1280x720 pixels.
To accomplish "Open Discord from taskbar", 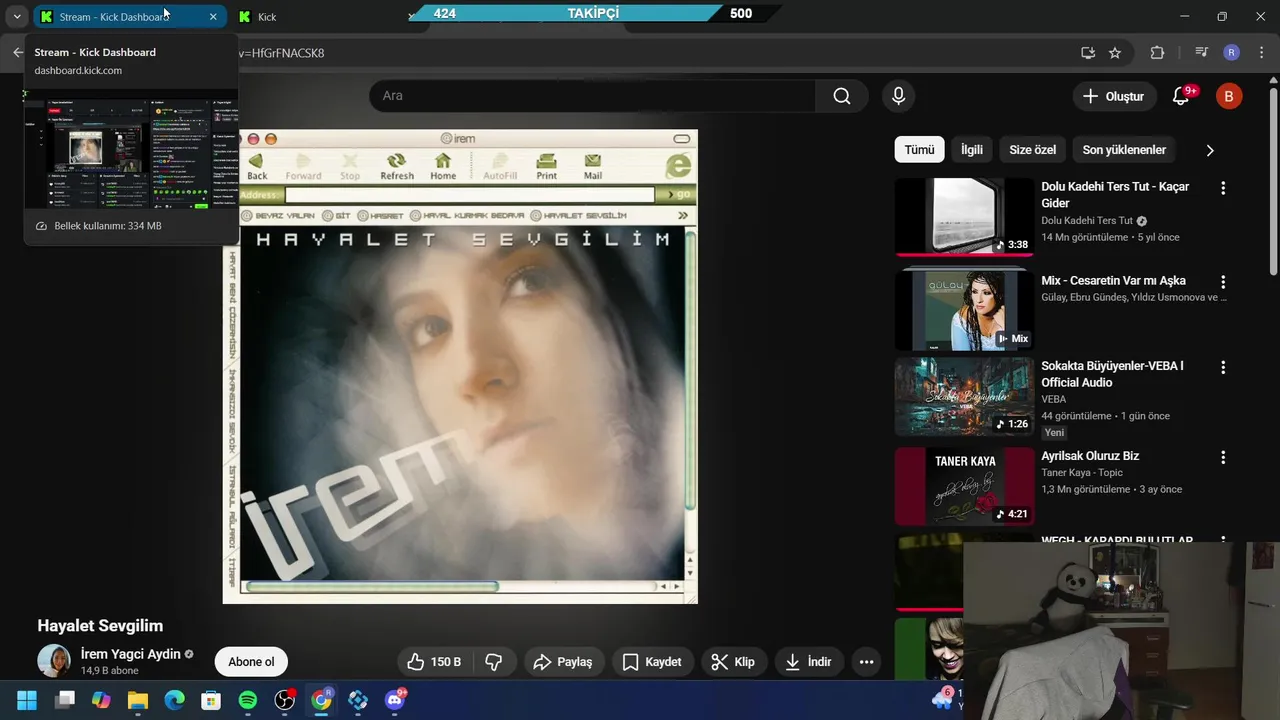I will (395, 700).
